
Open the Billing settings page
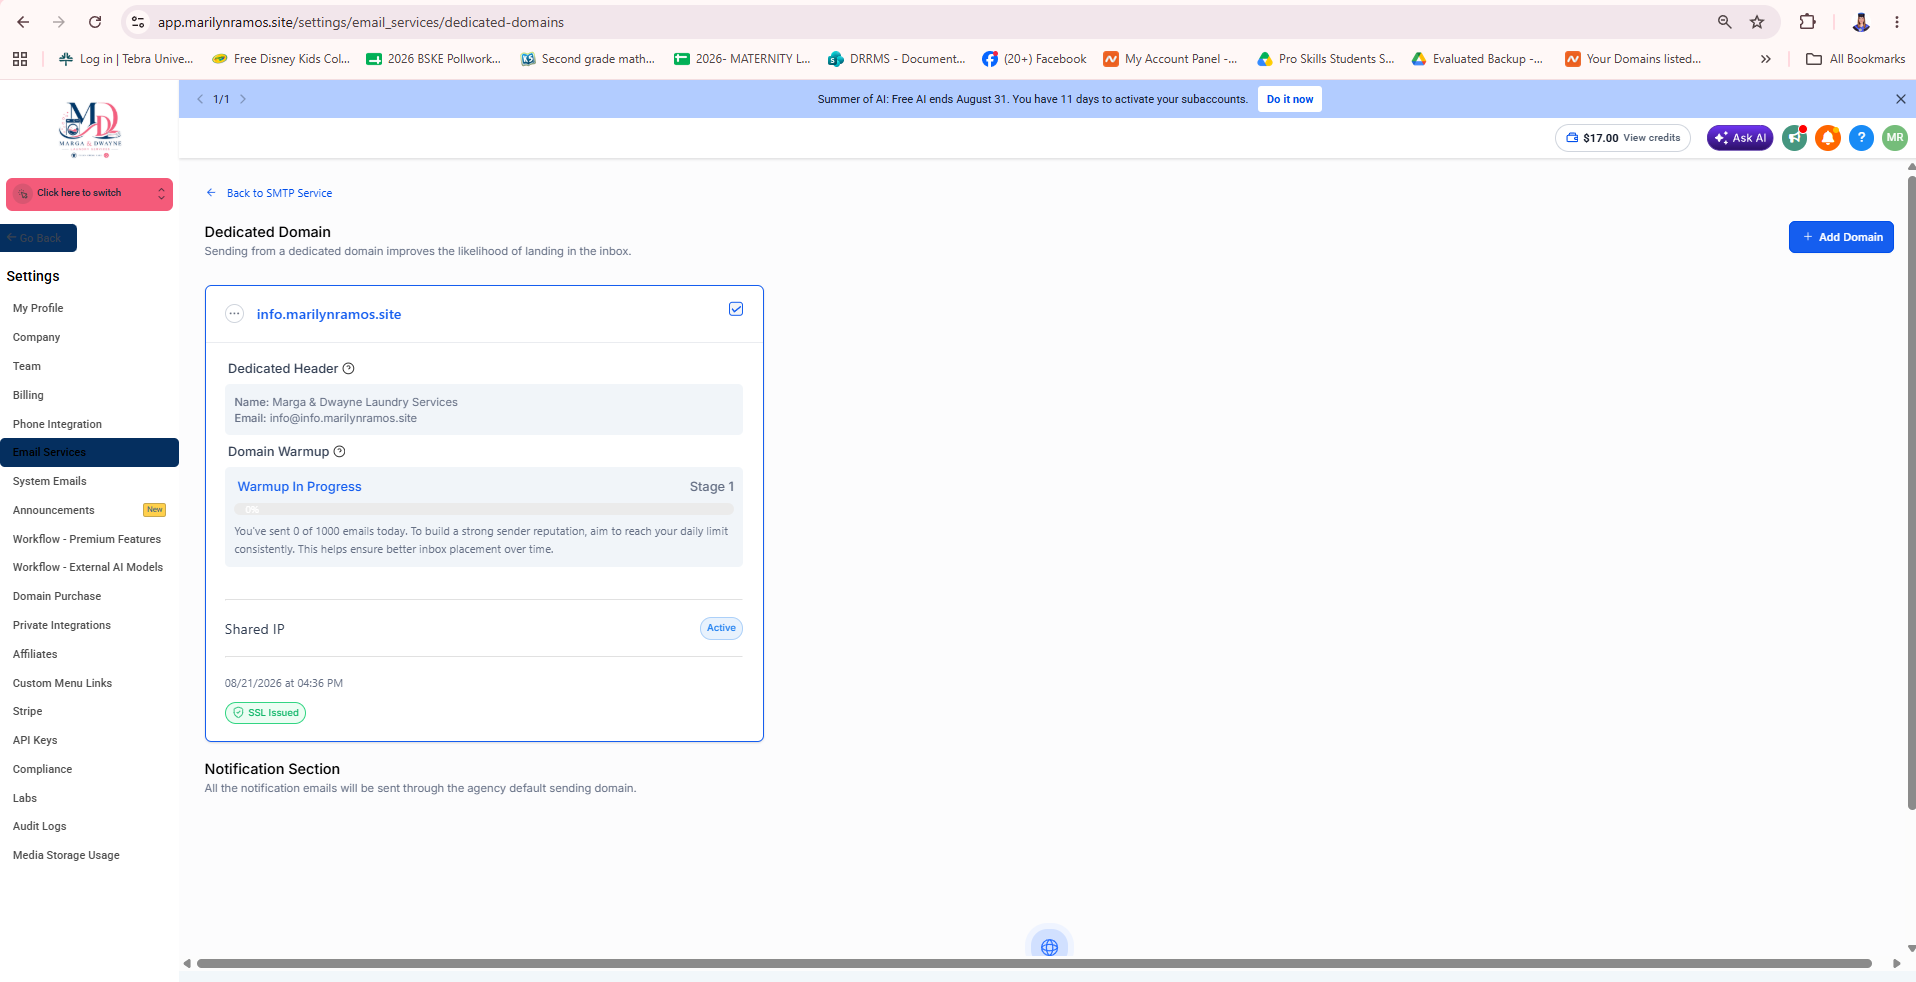(x=28, y=395)
